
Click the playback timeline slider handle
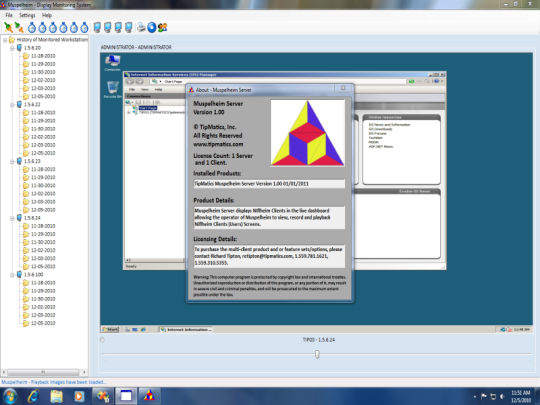[317, 354]
